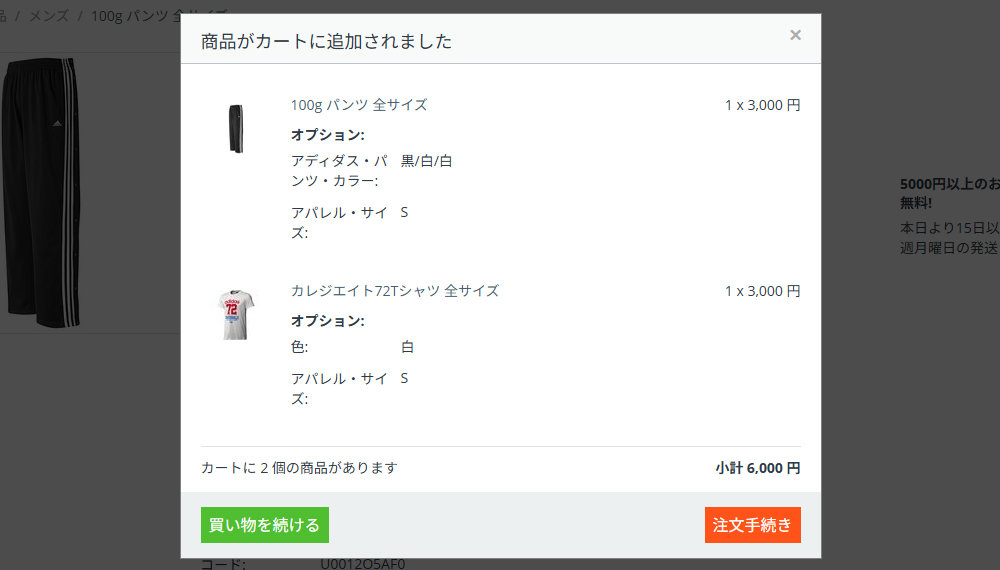
Task: Proceed with the orange 注文手続き button
Action: coord(752,525)
